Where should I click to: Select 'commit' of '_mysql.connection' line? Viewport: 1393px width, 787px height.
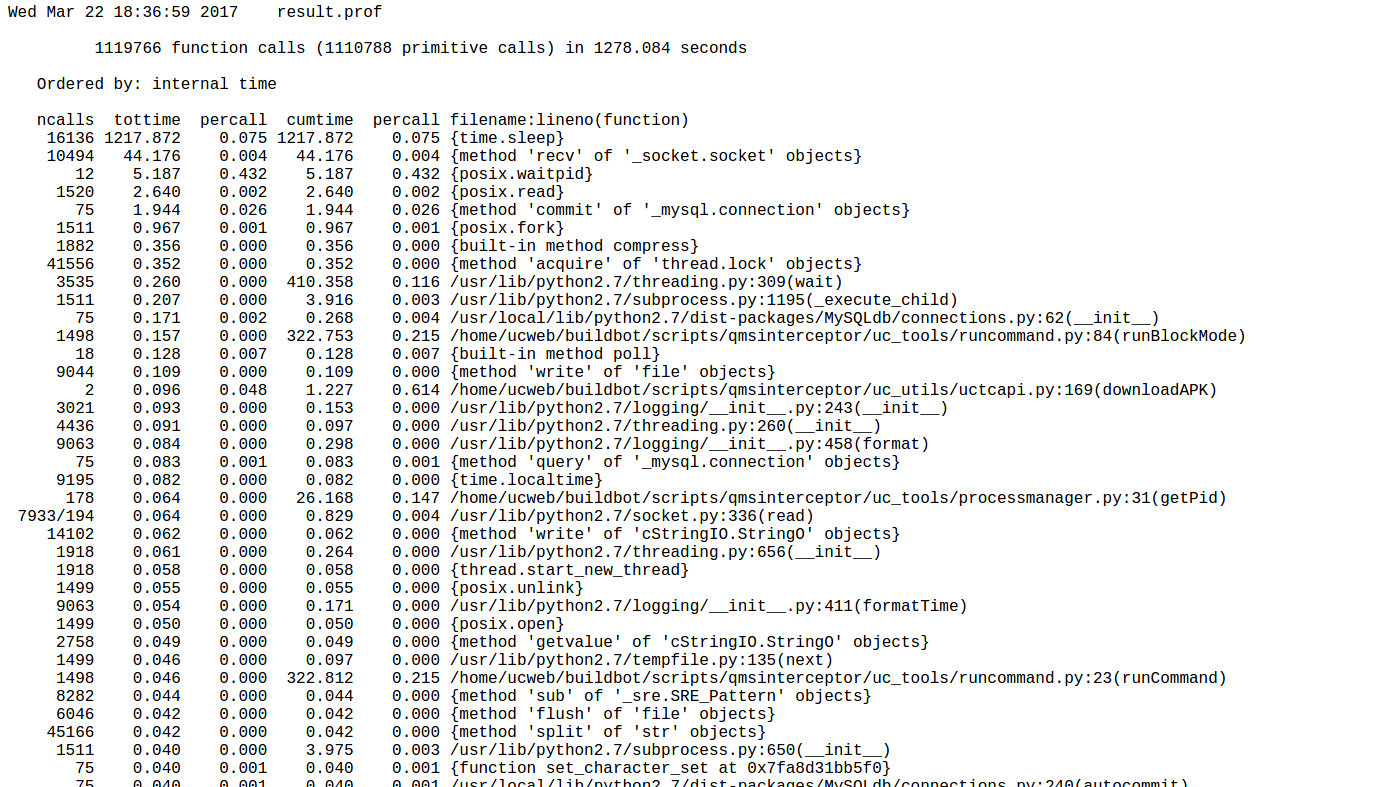pos(680,210)
